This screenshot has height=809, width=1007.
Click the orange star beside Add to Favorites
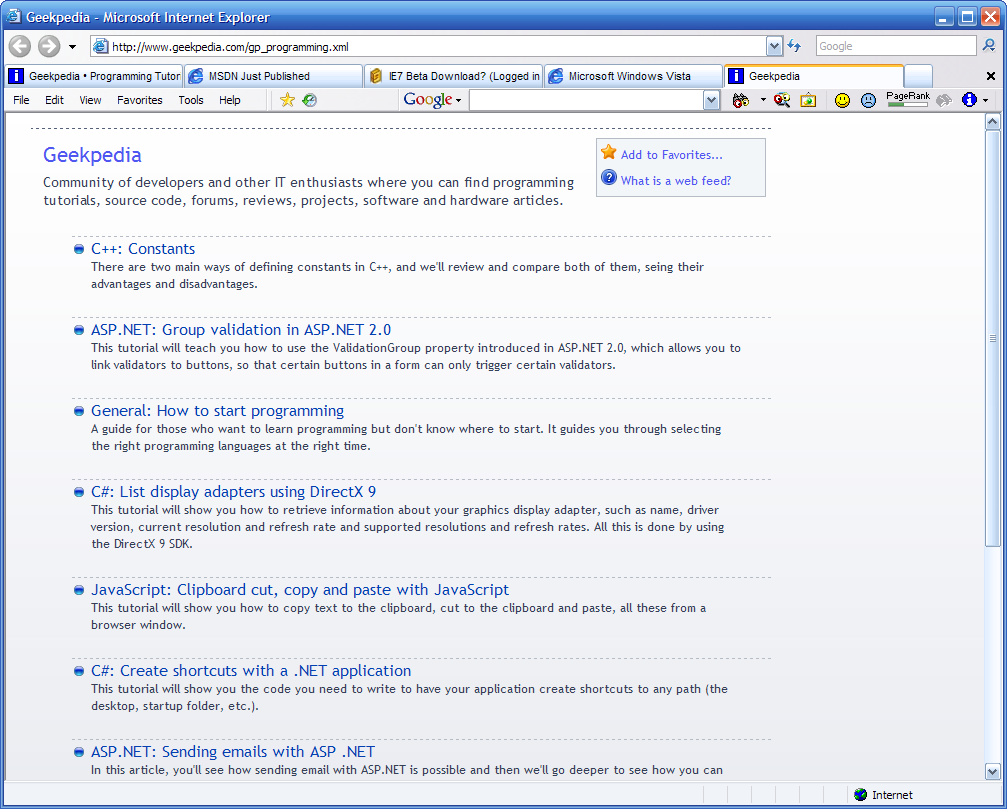608,152
